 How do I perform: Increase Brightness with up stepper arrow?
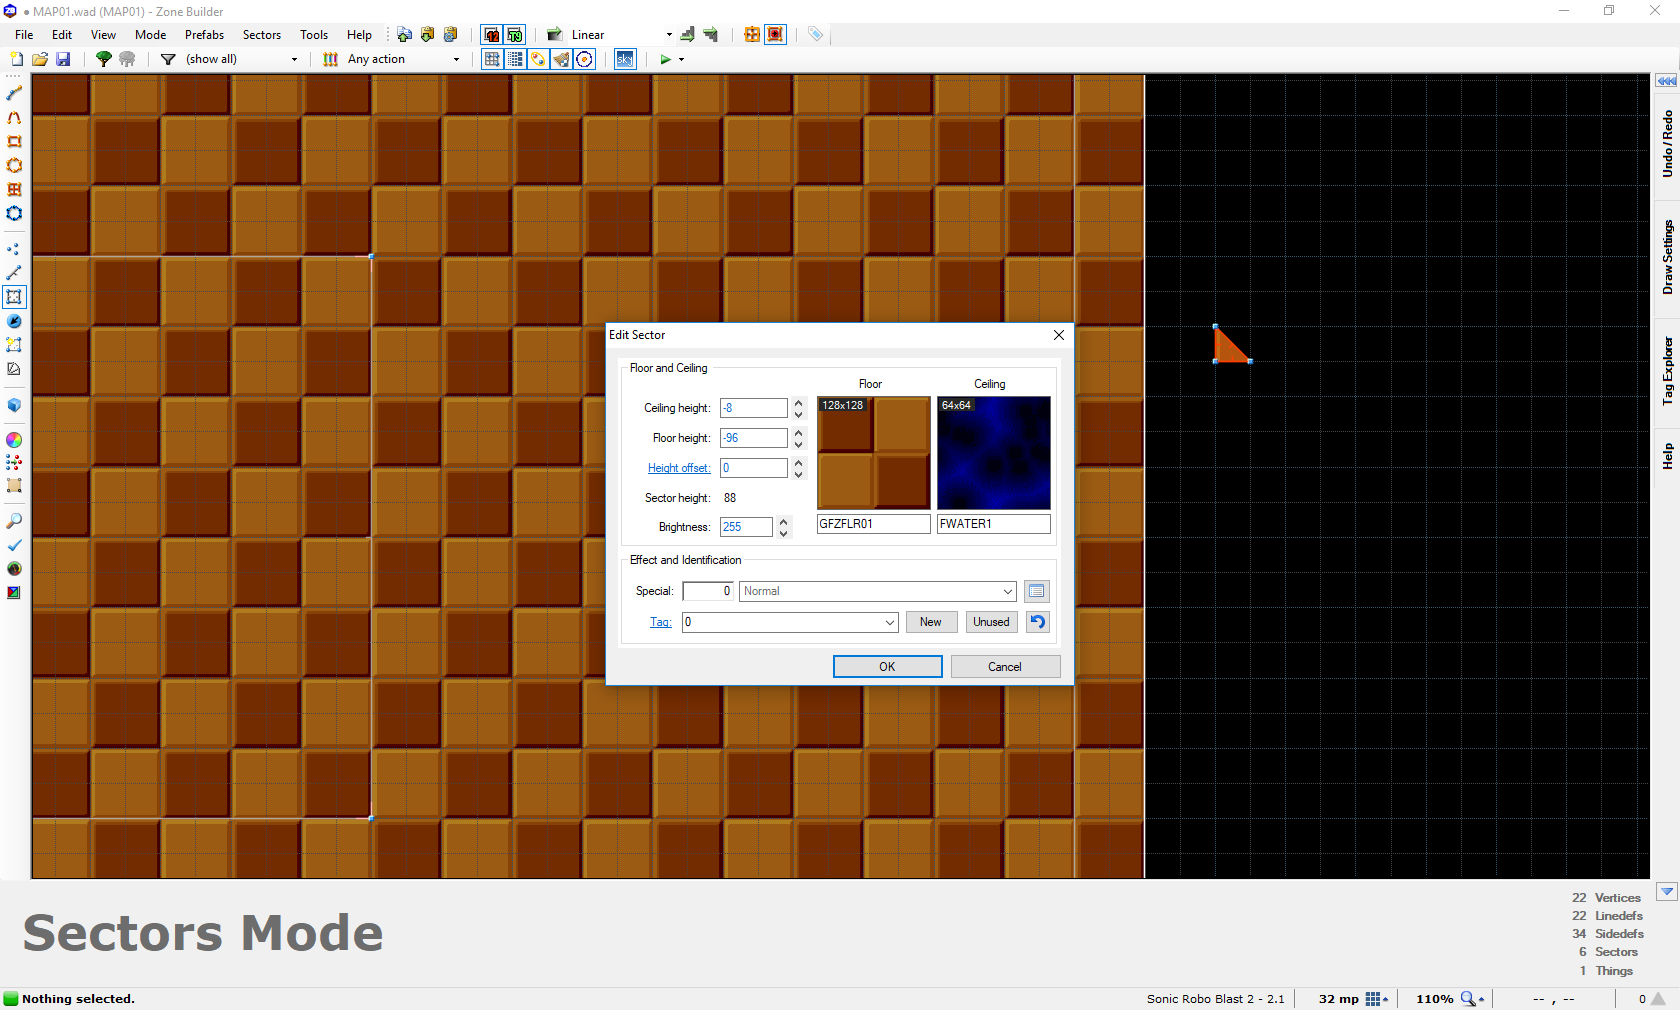click(783, 522)
